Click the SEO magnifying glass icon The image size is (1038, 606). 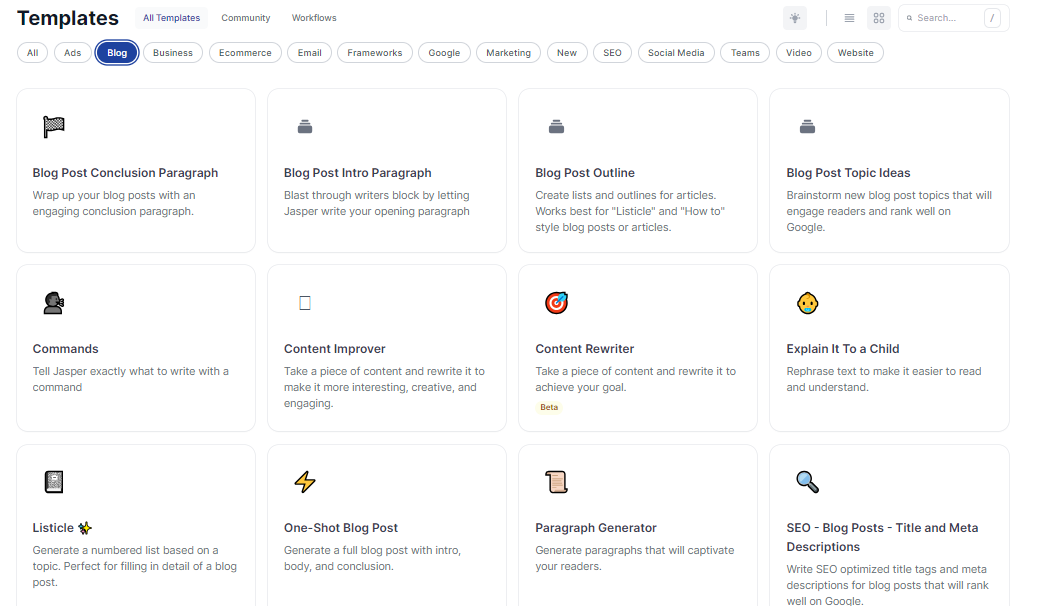coord(808,482)
